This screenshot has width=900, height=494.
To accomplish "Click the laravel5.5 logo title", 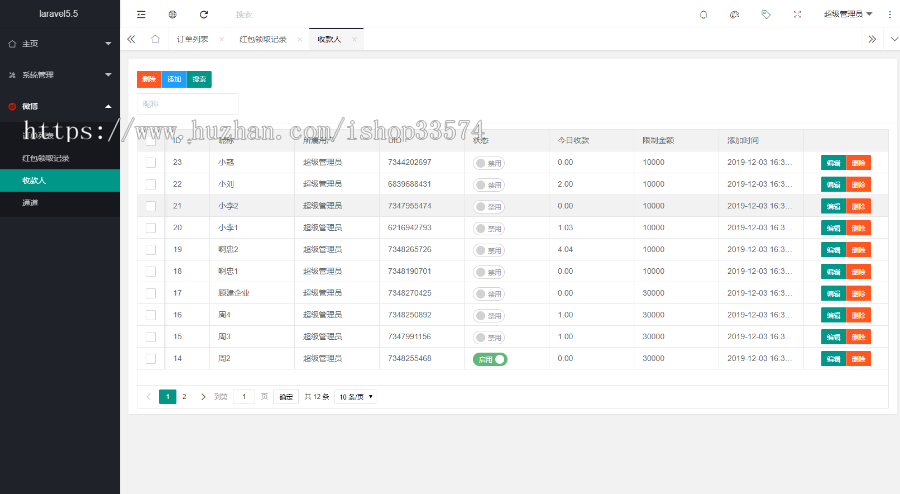I will pyautogui.click(x=59, y=14).
